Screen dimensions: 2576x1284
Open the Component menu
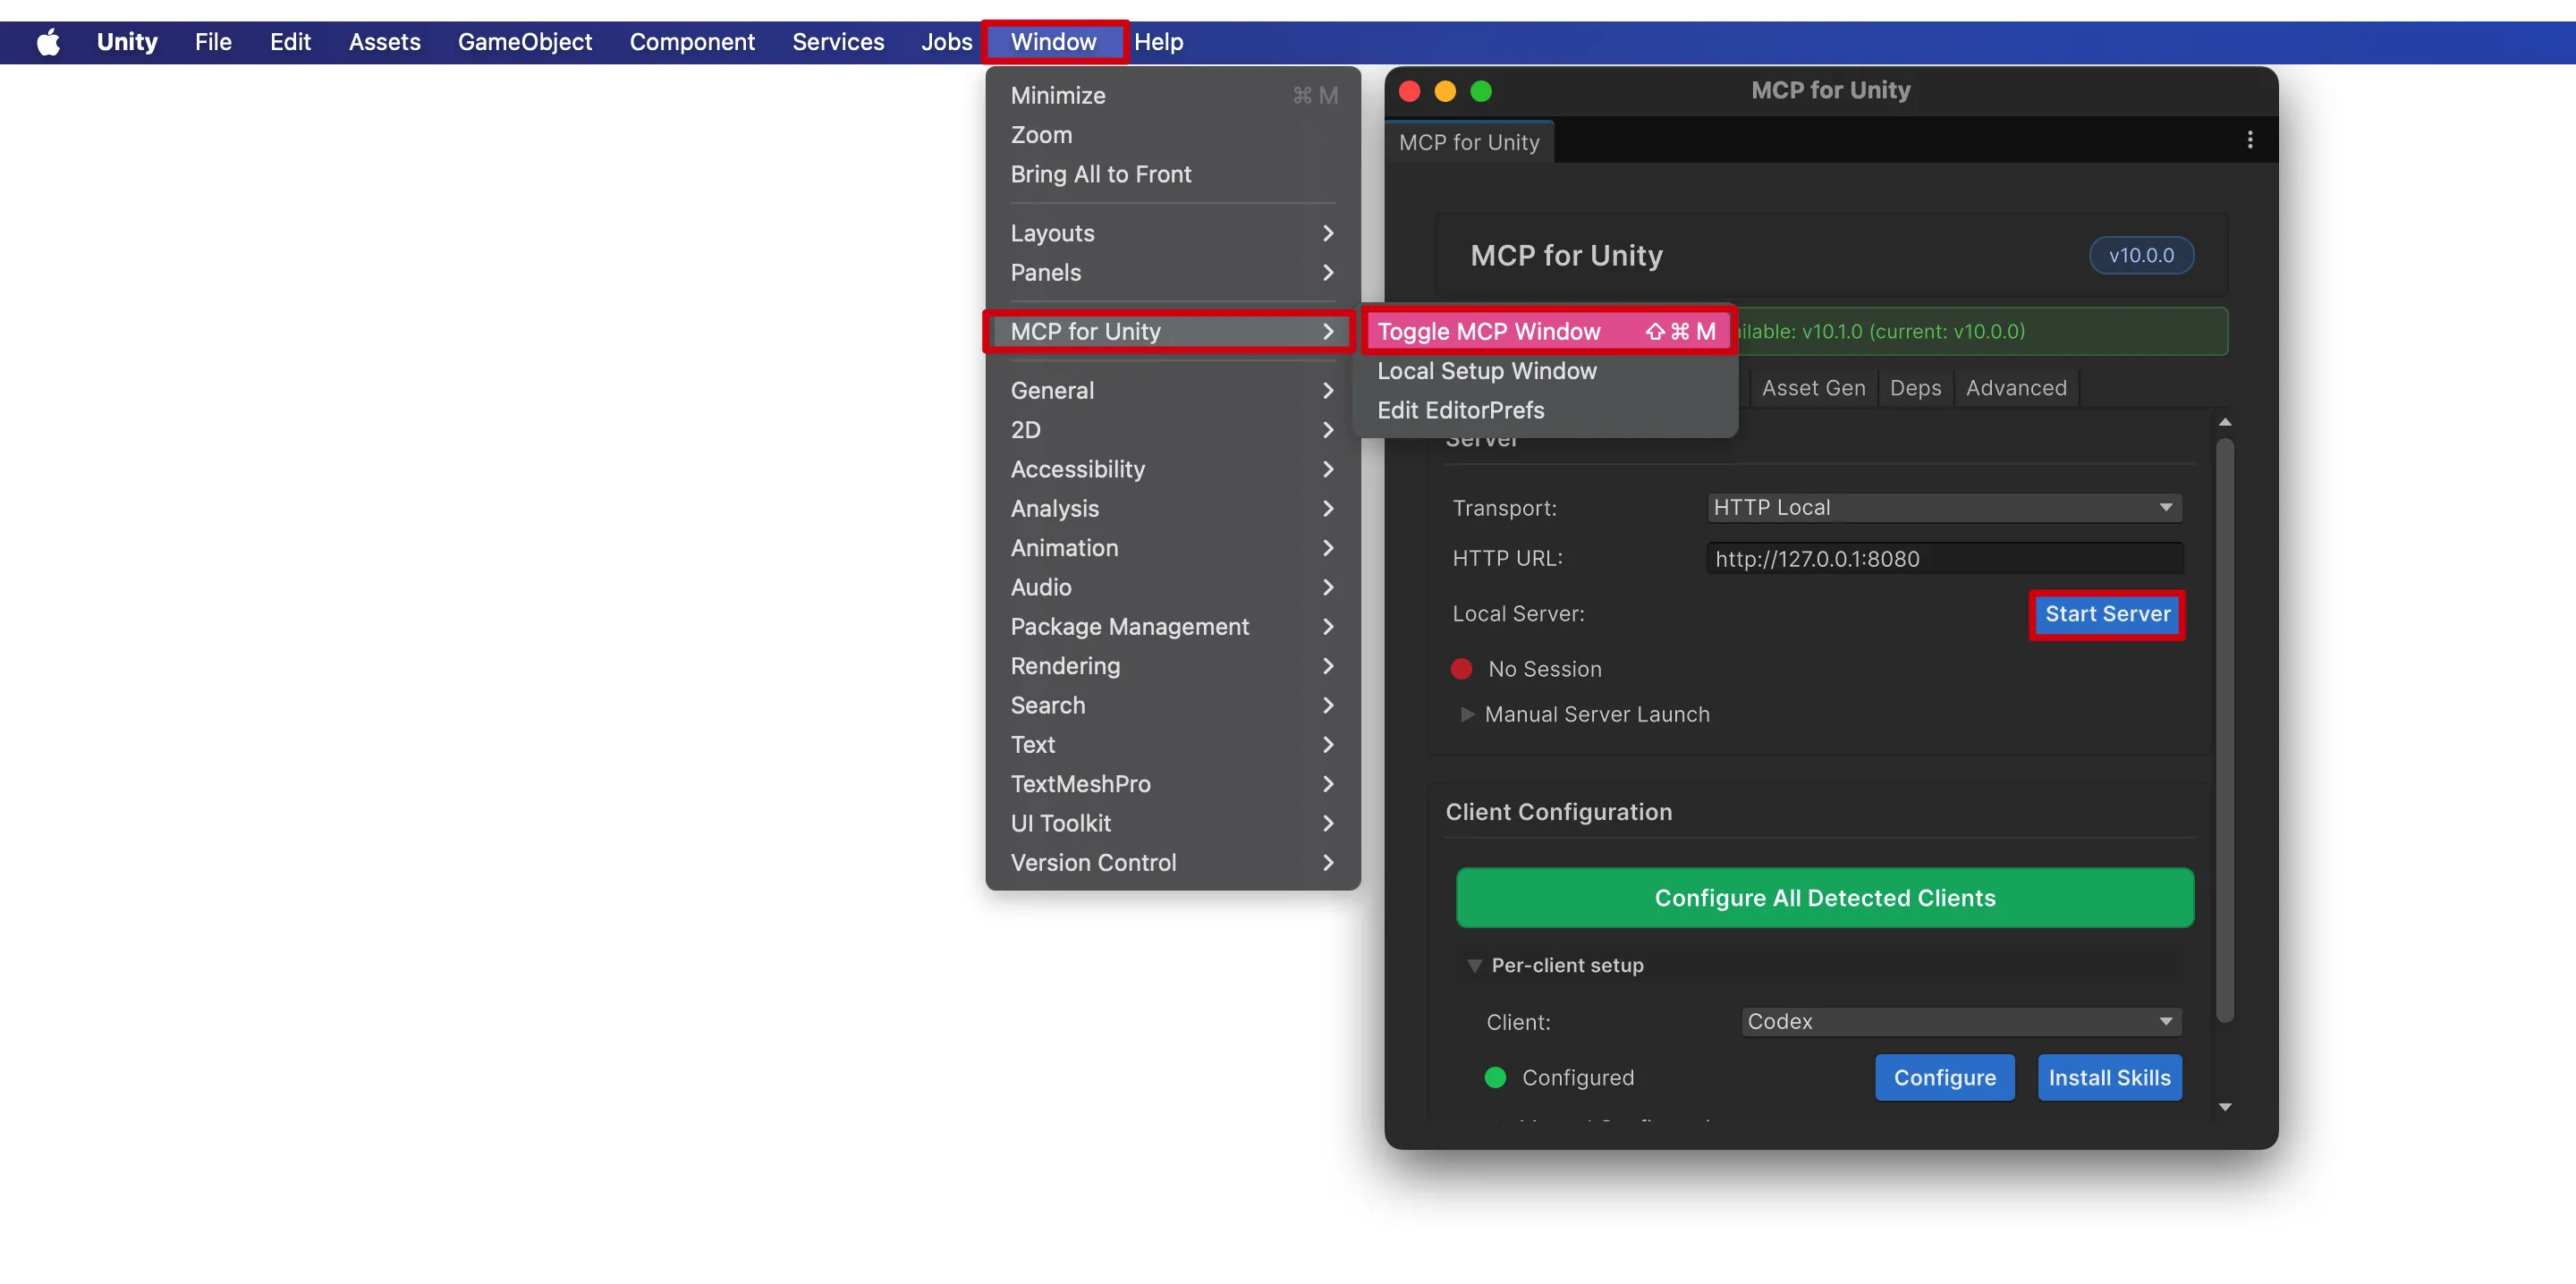[691, 42]
